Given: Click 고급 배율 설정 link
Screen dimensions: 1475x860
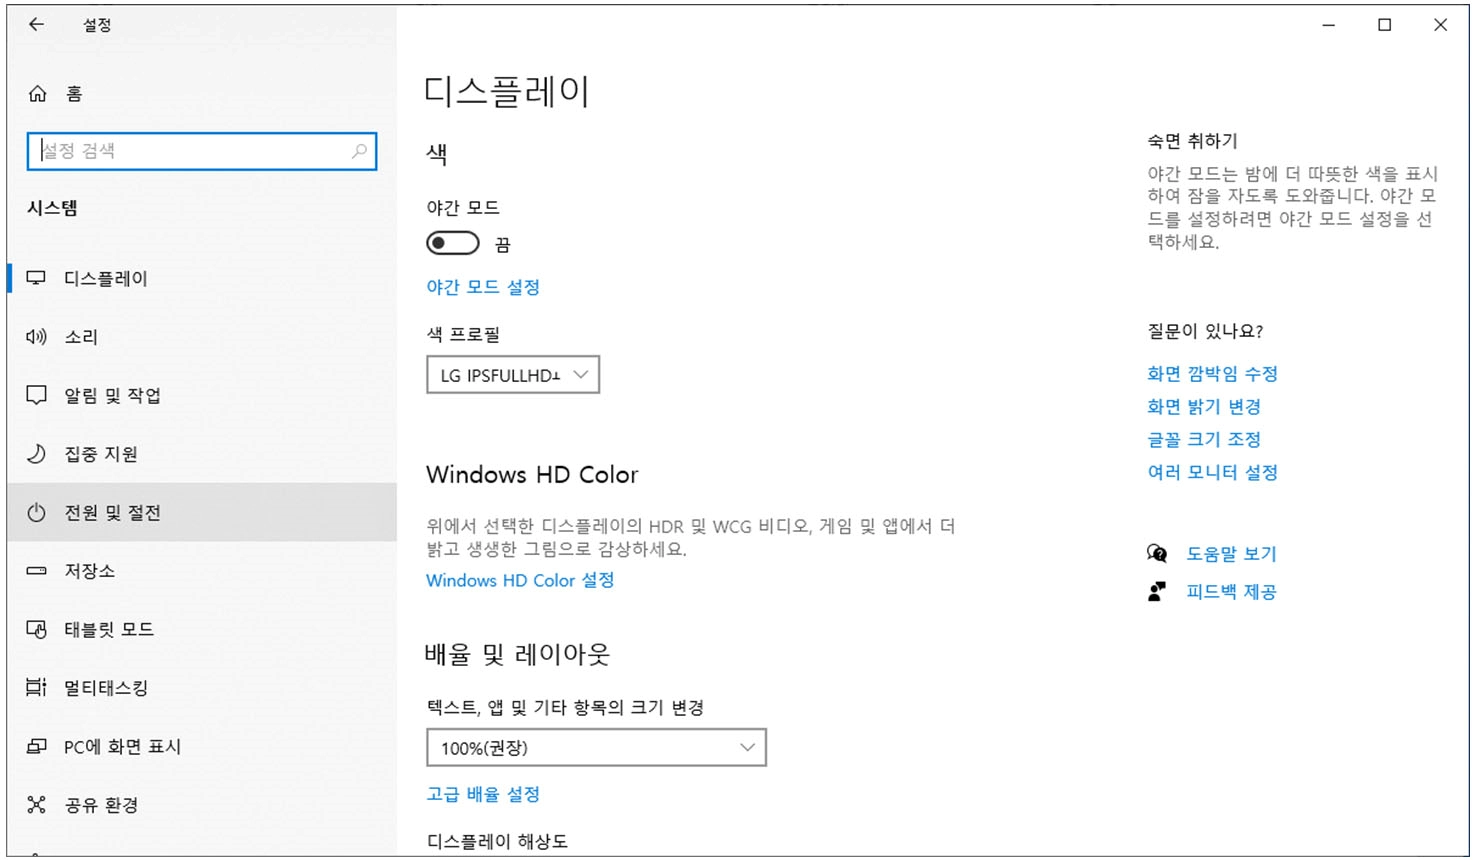Looking at the screenshot, I should (x=483, y=794).
